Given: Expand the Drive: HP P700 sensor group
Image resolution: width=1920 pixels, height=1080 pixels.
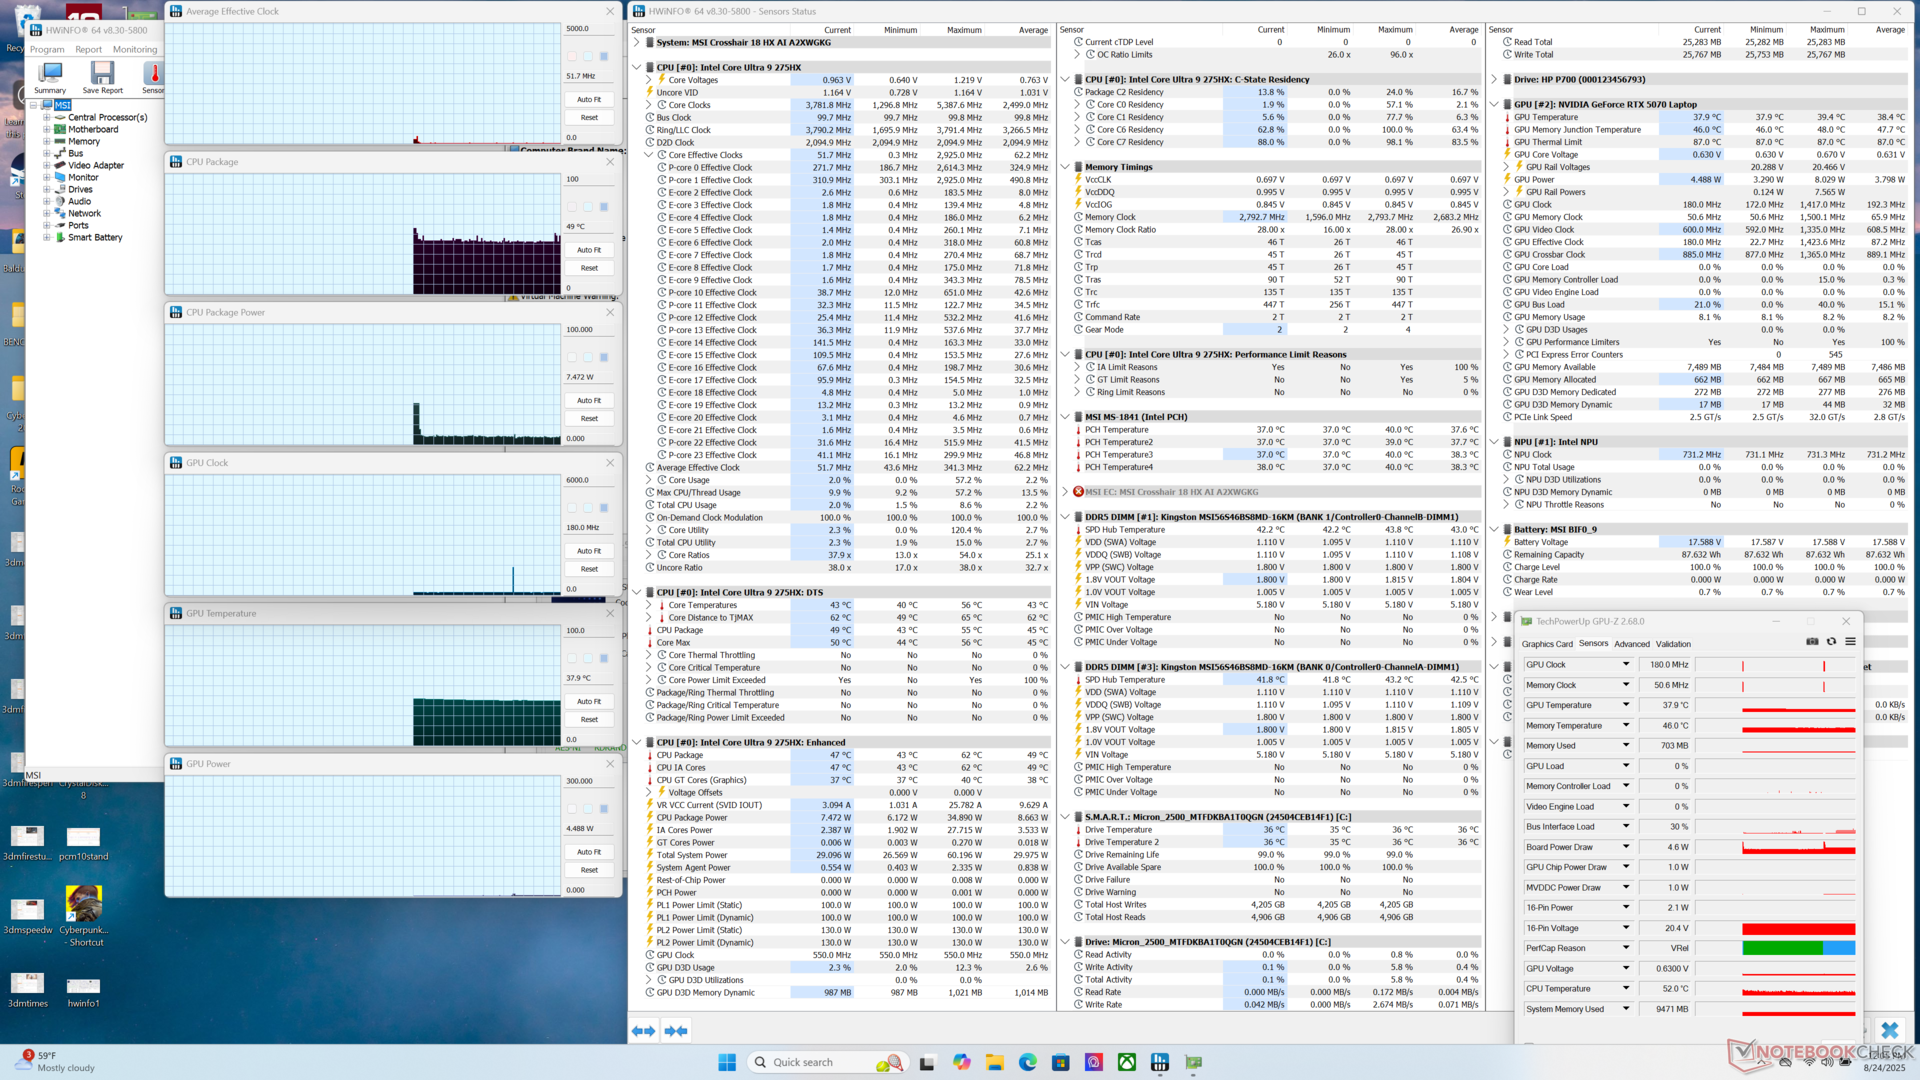Looking at the screenshot, I should point(1494,80).
